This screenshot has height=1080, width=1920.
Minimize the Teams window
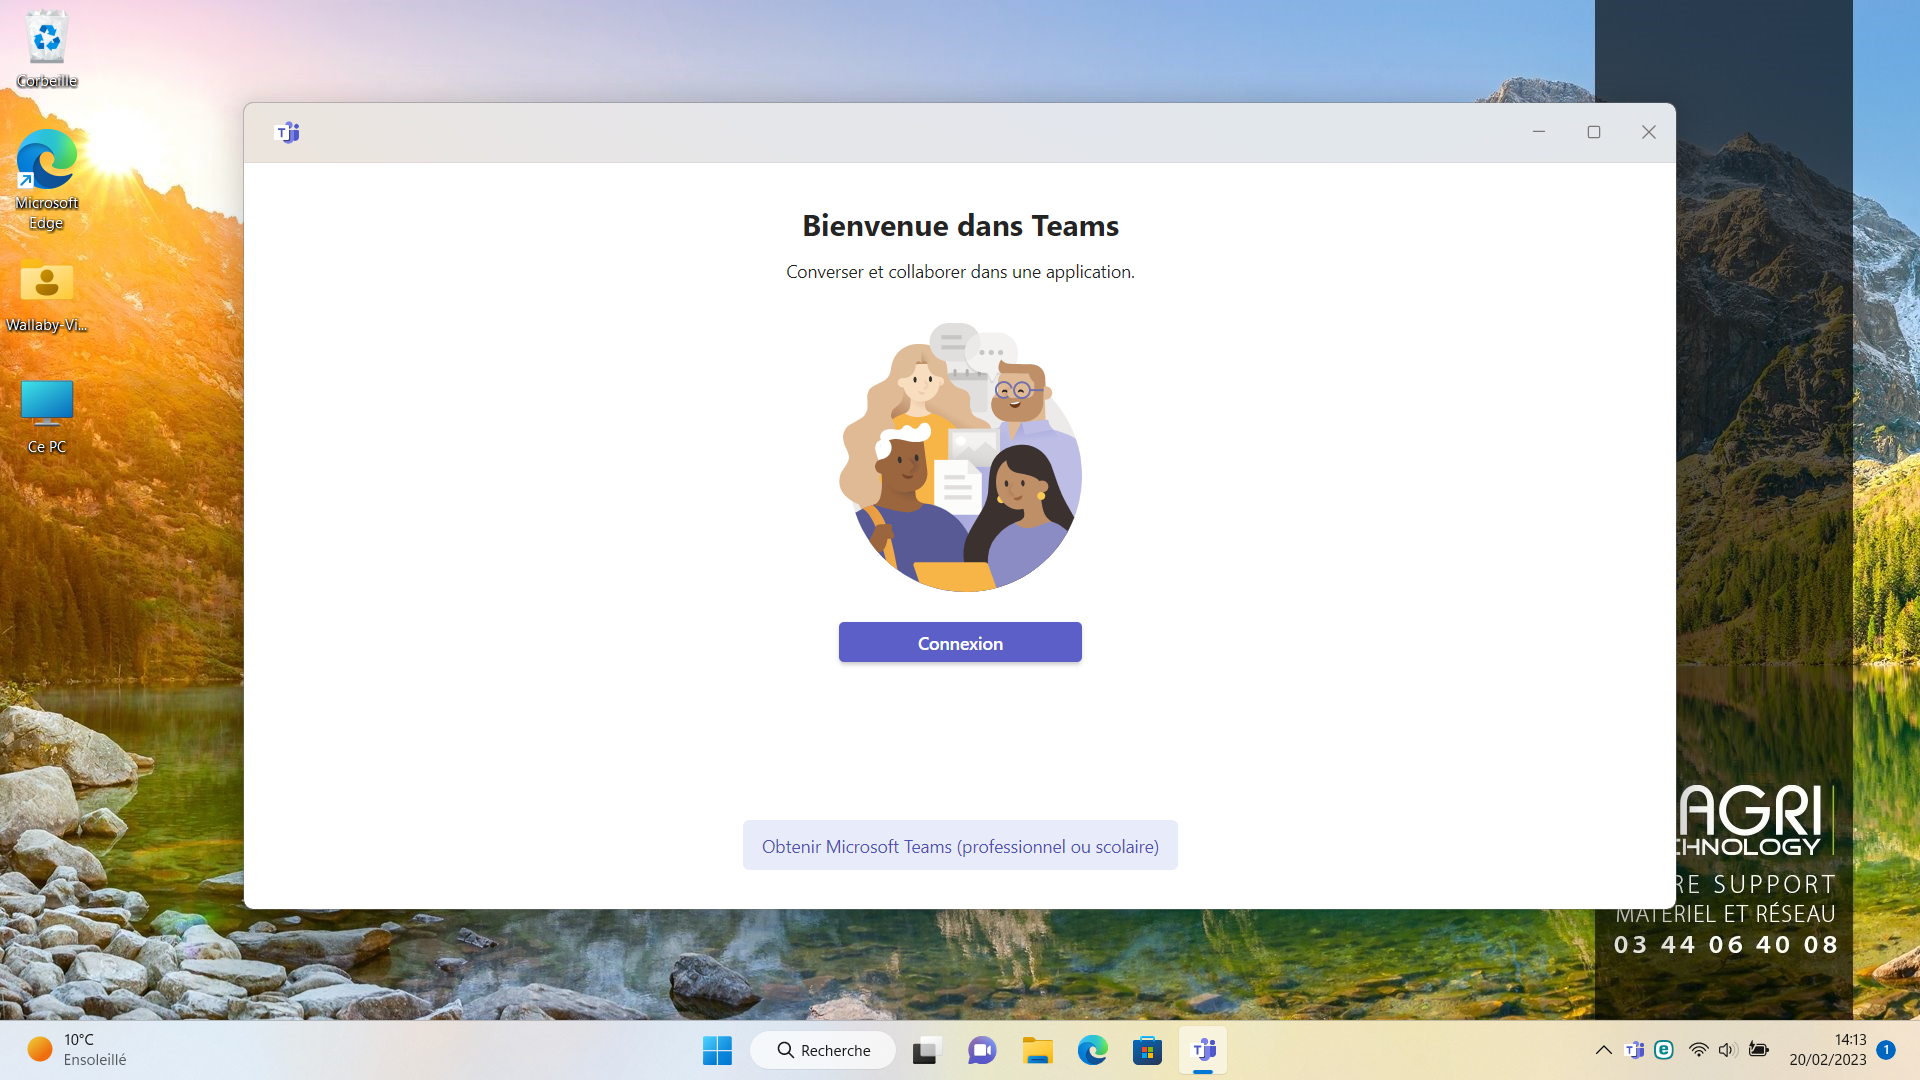pyautogui.click(x=1539, y=132)
